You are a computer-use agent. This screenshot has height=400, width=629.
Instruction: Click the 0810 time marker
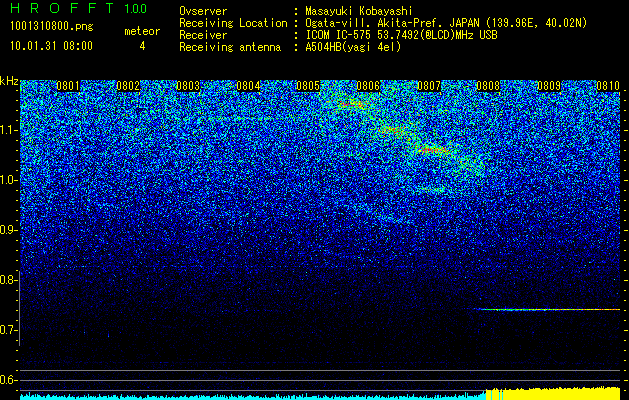[x=608, y=86]
